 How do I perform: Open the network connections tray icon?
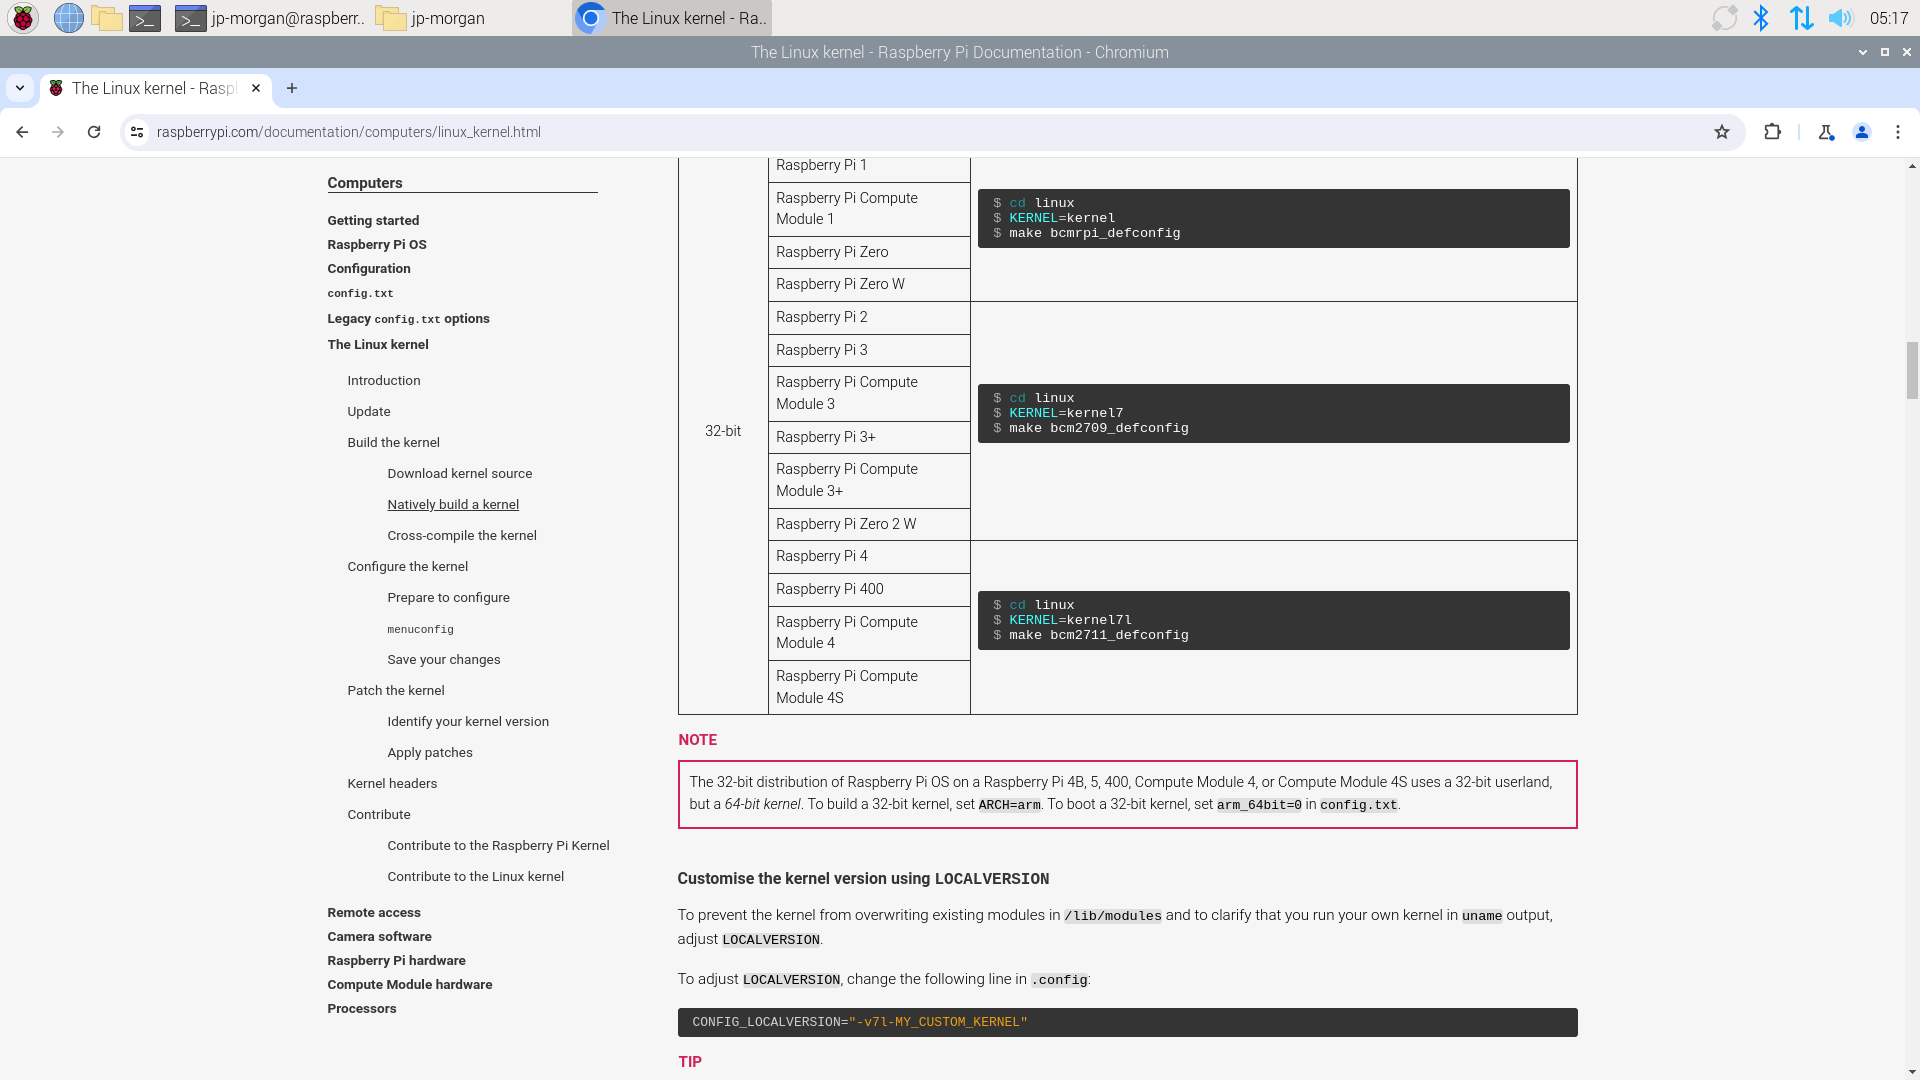1801,18
